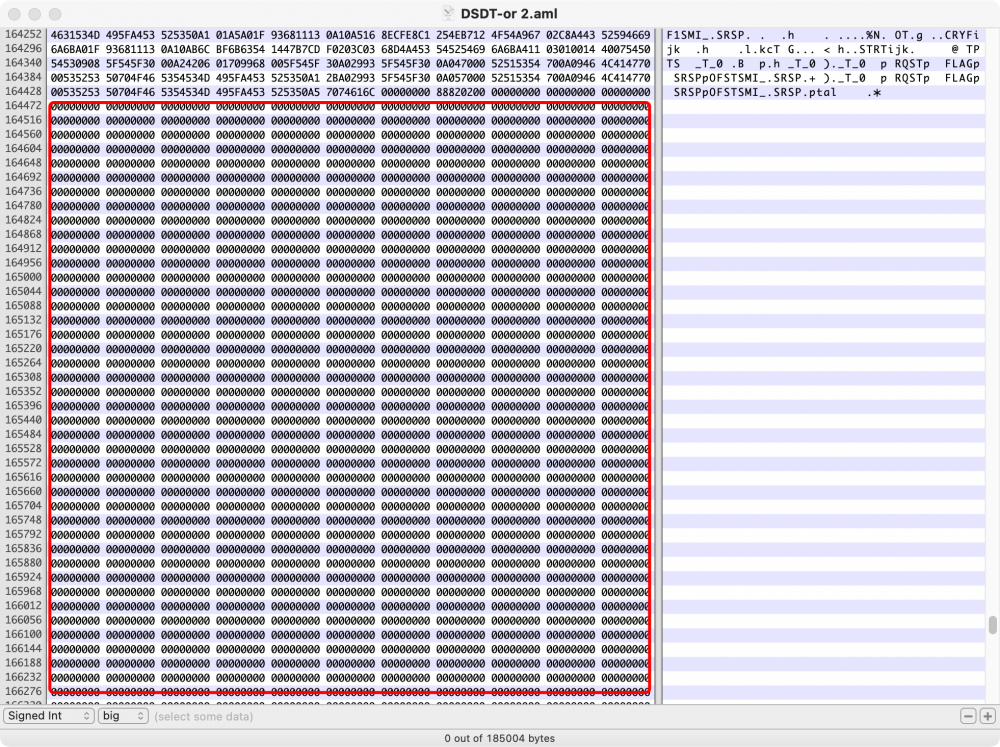Select hex value 01709968
Screen dimensions: 1000x747
click(x=240, y=64)
